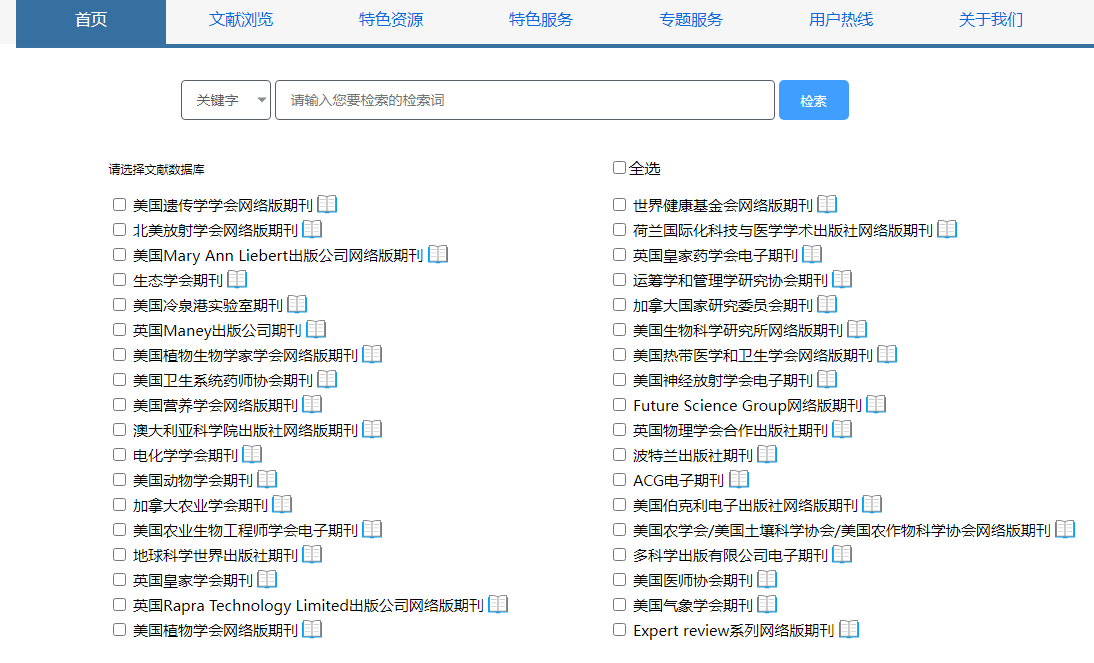Tick checkbox for 北美放射学会网络版期刊
The width and height of the screenshot is (1094, 663).
pyautogui.click(x=120, y=229)
